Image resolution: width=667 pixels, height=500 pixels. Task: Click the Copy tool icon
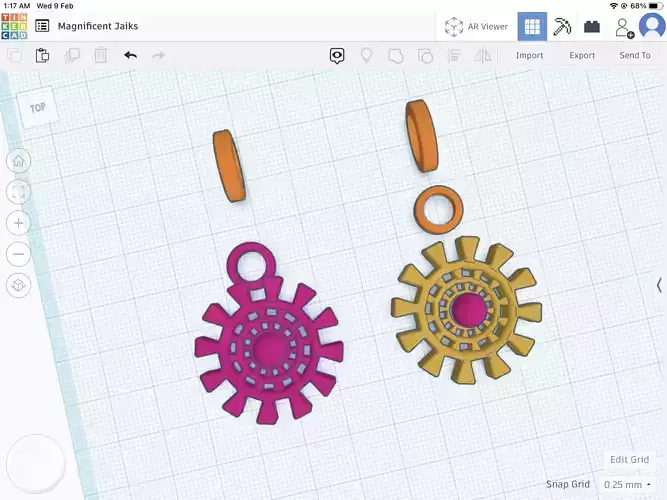point(14,55)
